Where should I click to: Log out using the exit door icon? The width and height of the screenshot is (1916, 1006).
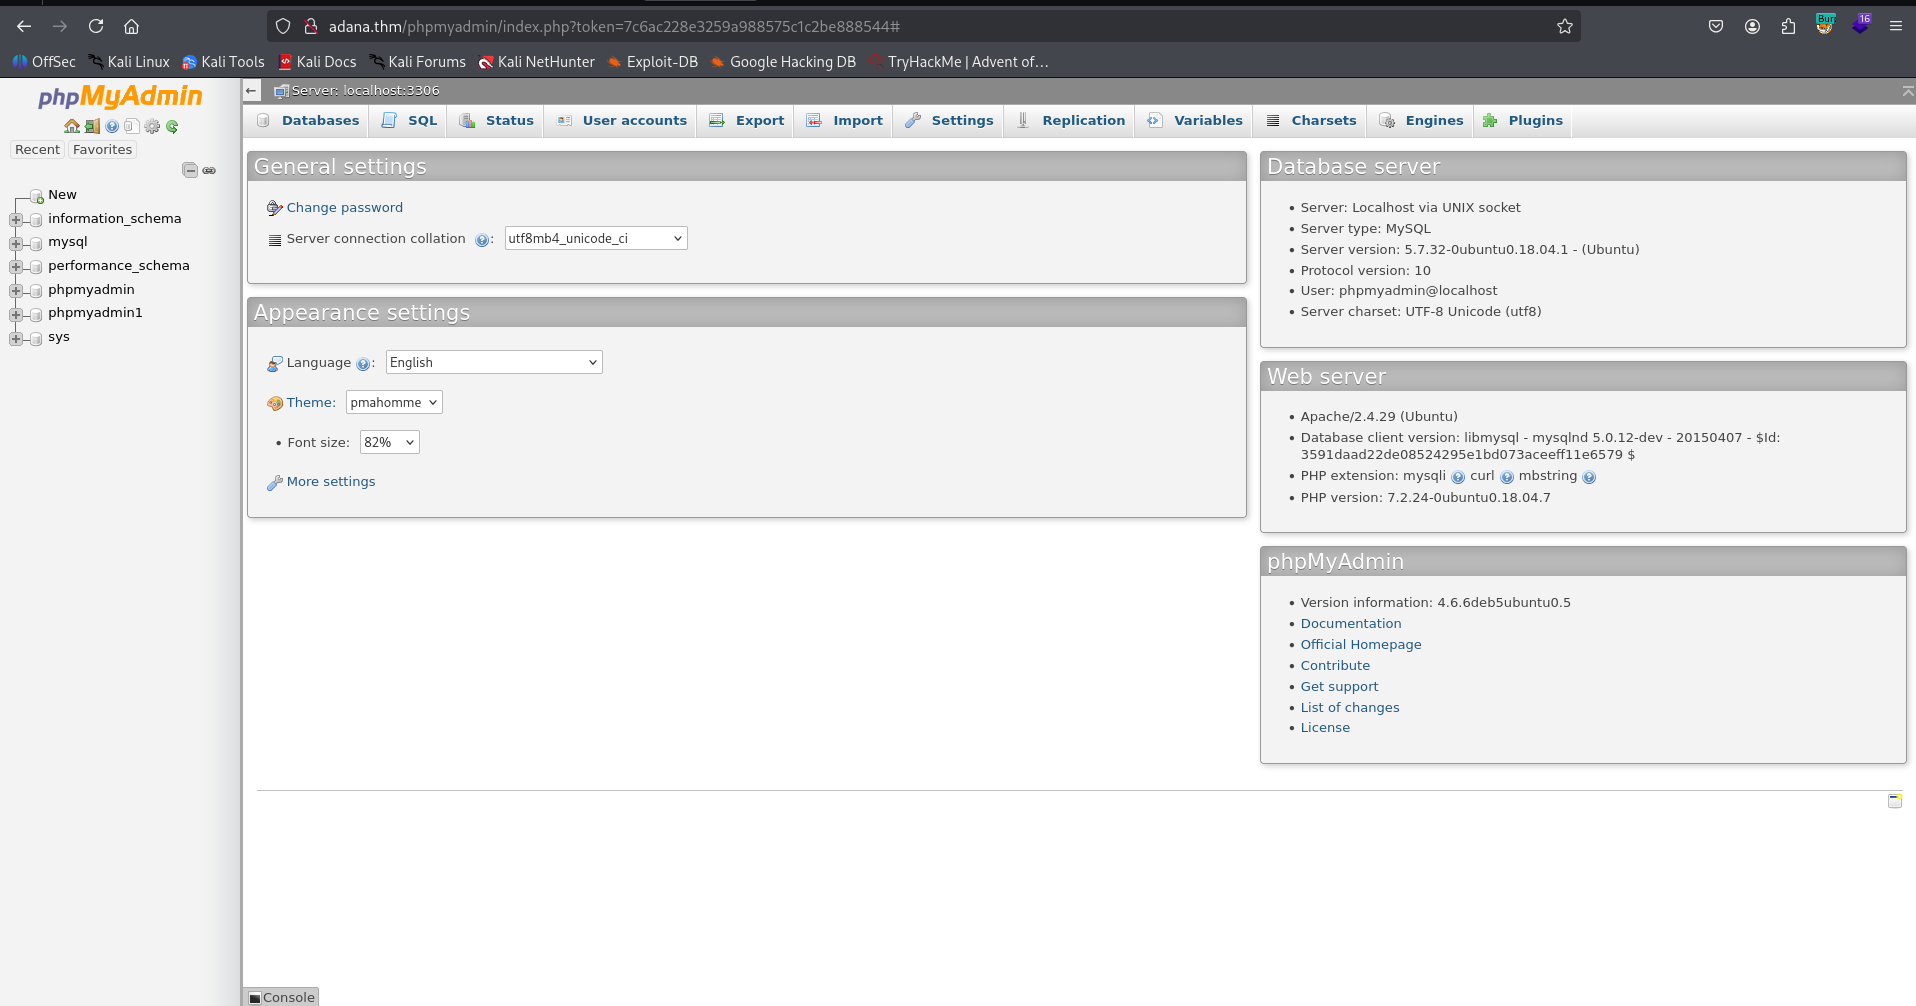pos(92,126)
